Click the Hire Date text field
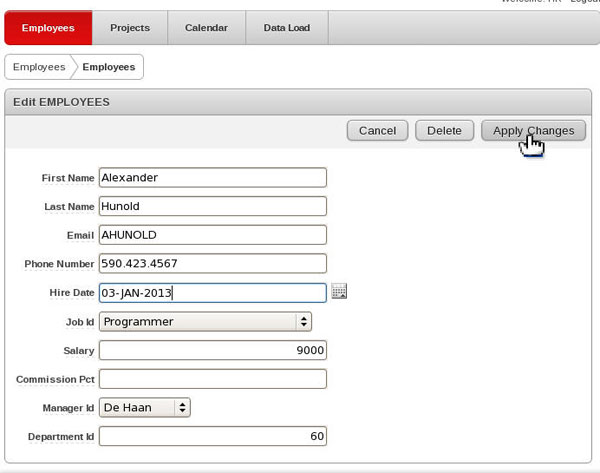 pos(213,293)
